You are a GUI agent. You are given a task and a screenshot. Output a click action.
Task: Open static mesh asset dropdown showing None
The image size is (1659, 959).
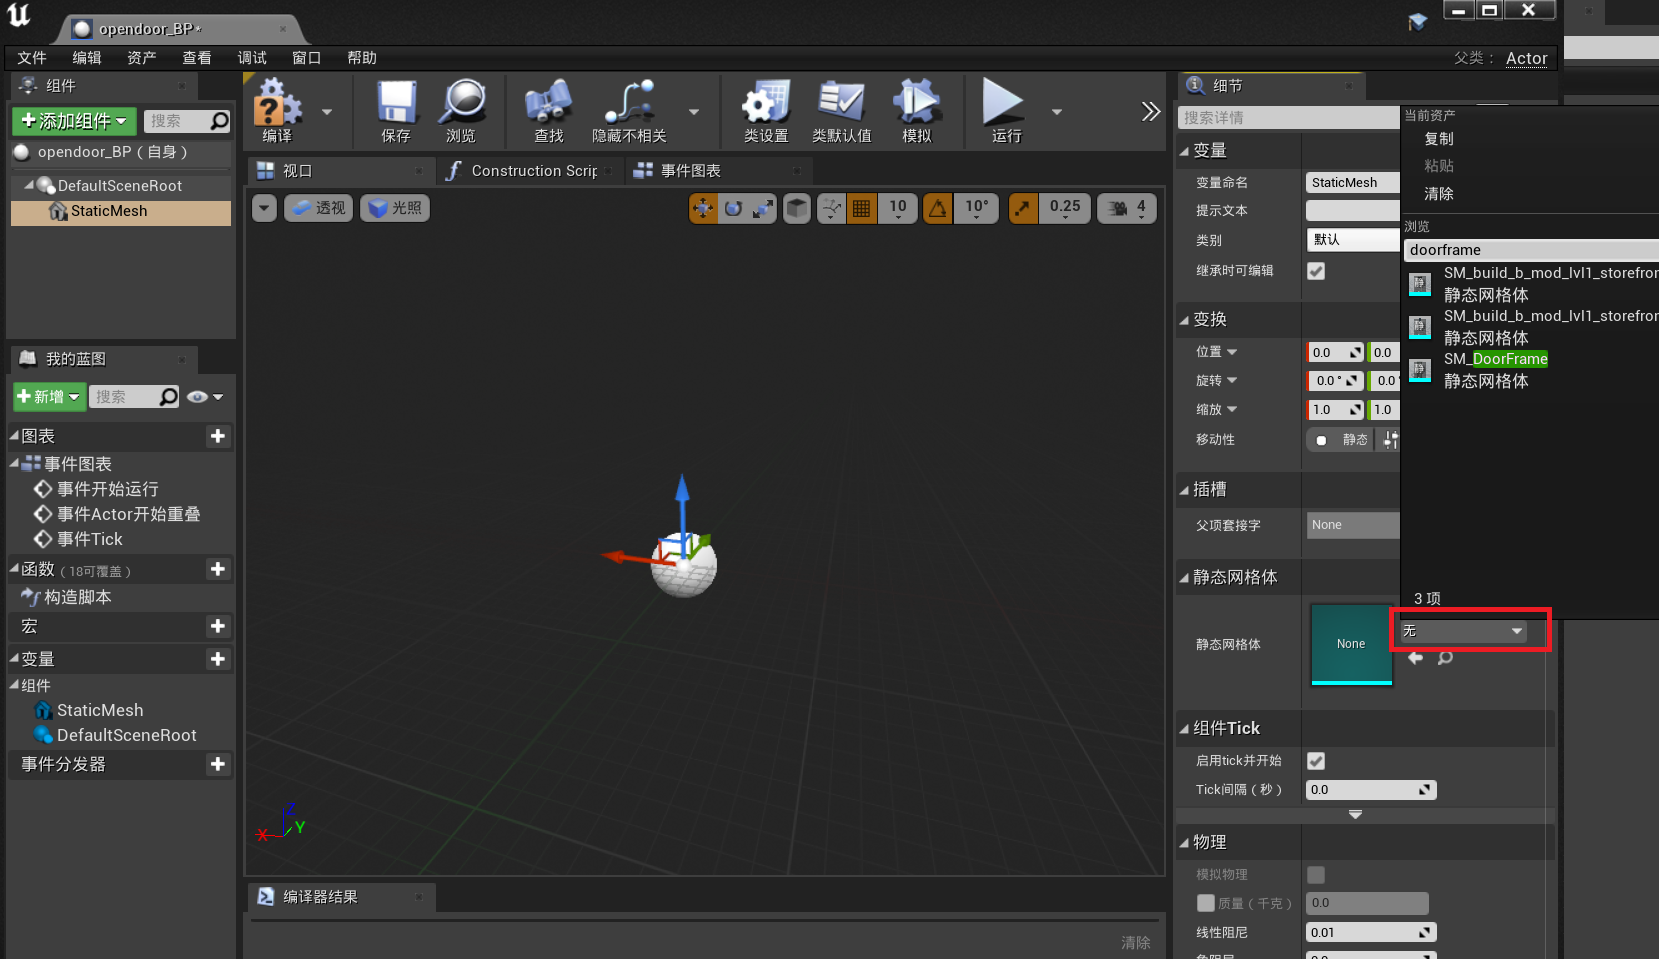1462,631
